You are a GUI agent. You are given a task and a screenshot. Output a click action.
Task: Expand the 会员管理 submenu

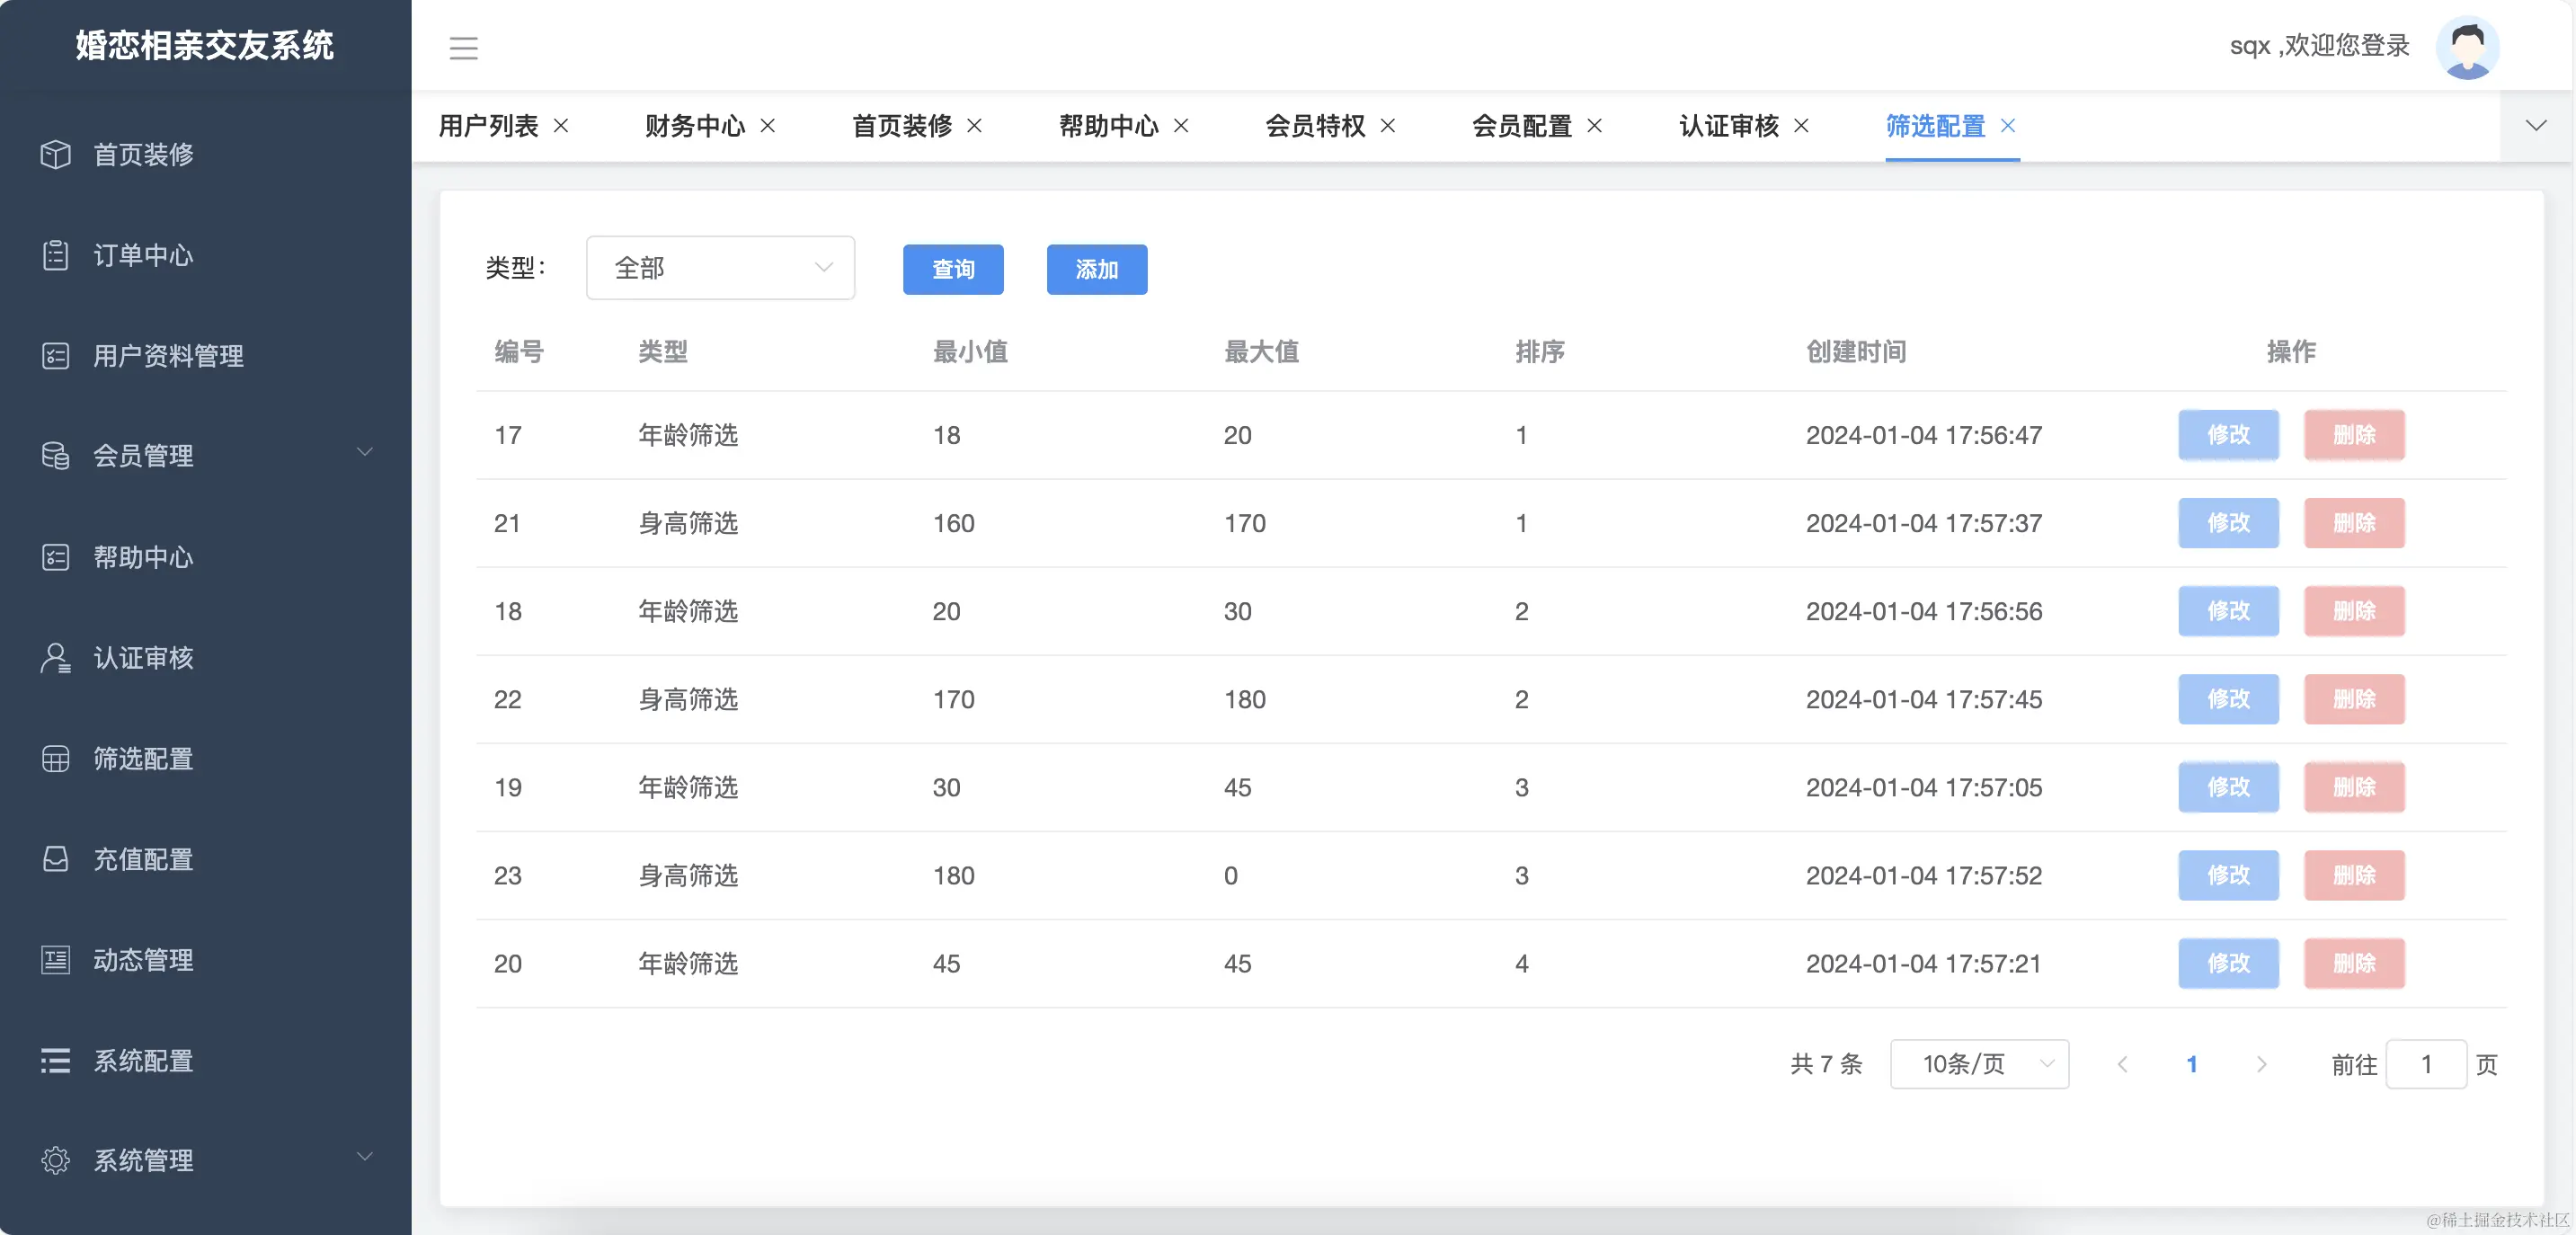143,456
